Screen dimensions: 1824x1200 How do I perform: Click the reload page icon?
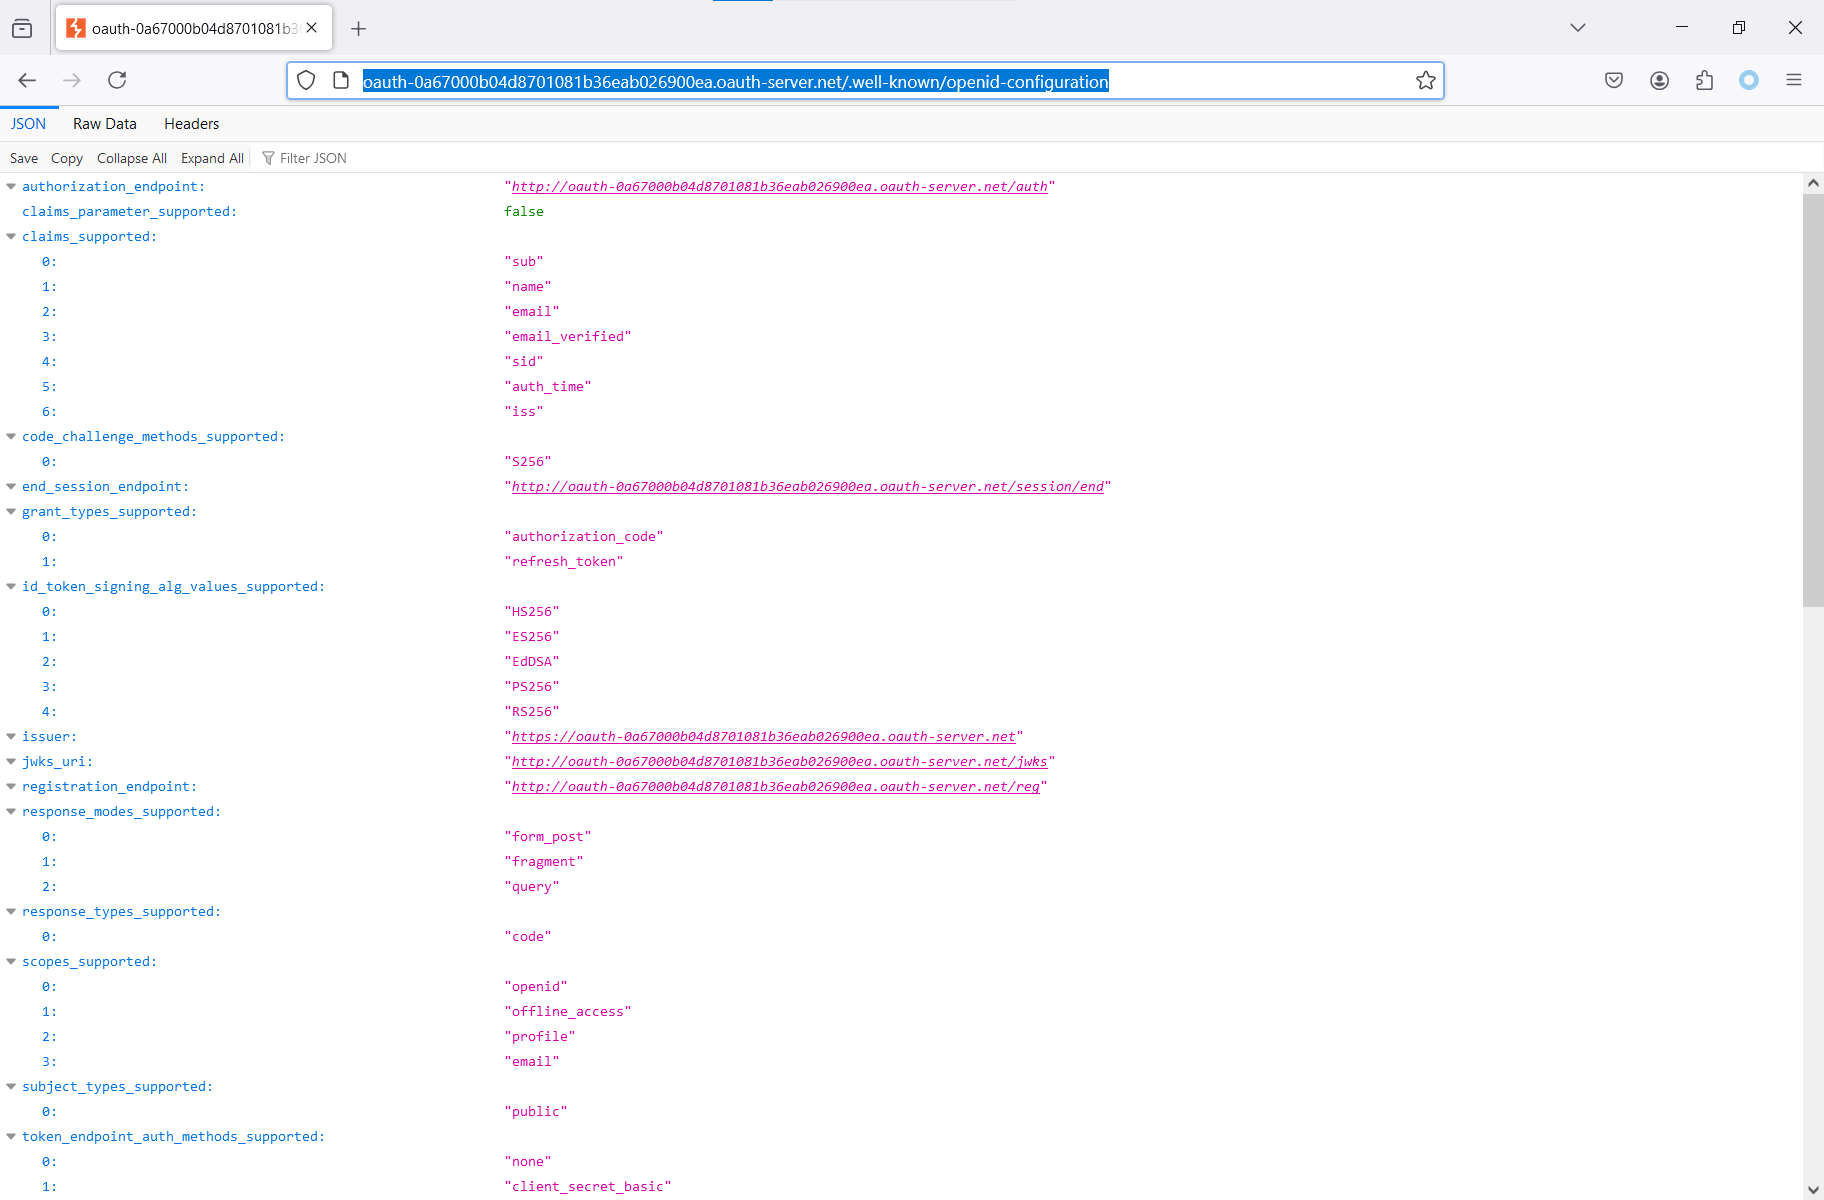117,80
